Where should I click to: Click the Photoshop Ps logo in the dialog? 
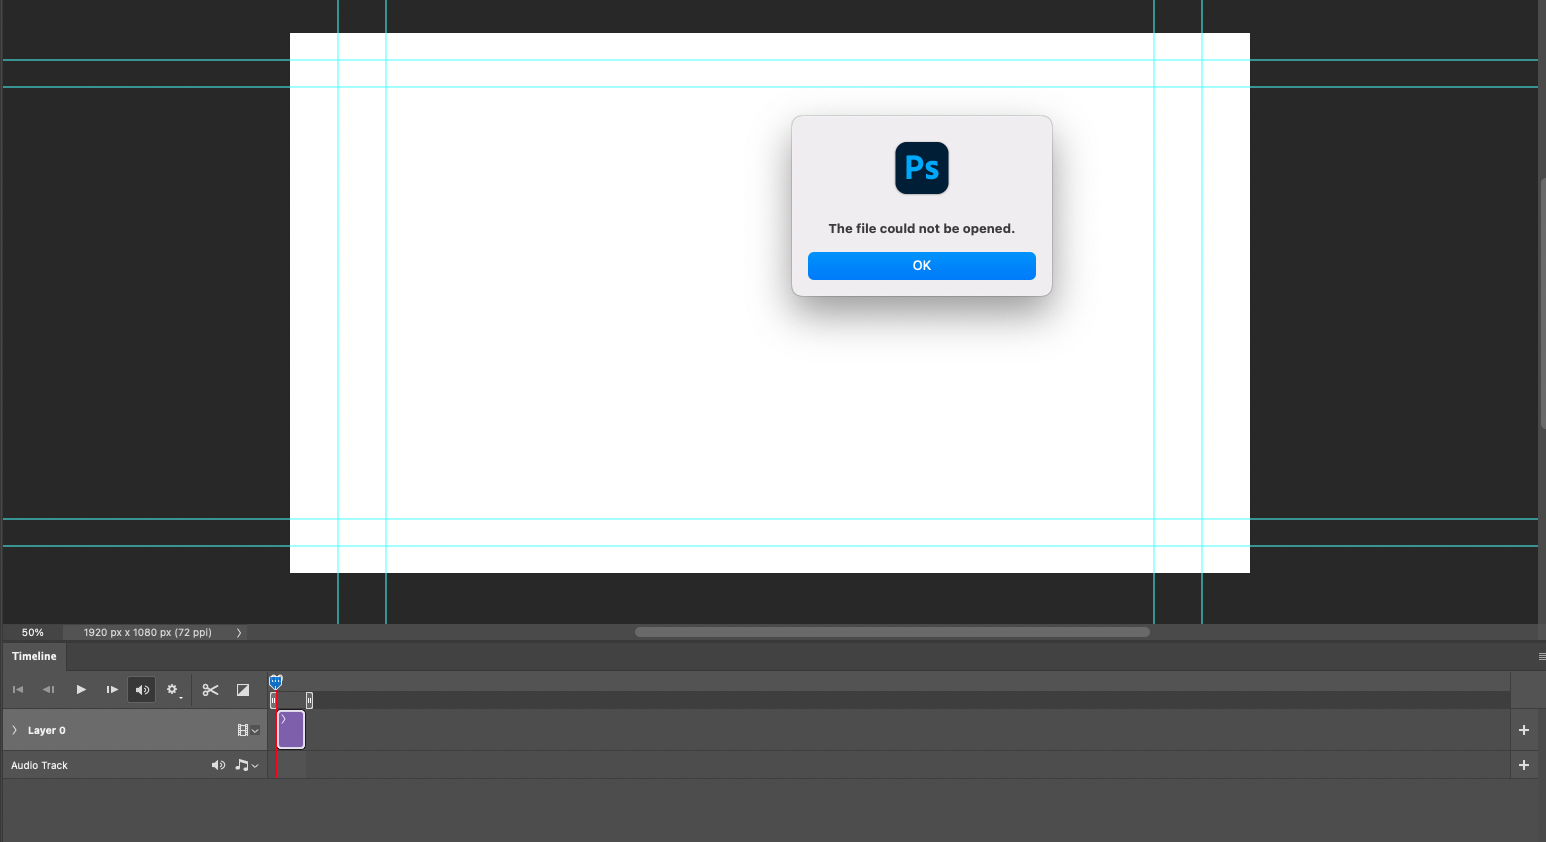coord(921,168)
